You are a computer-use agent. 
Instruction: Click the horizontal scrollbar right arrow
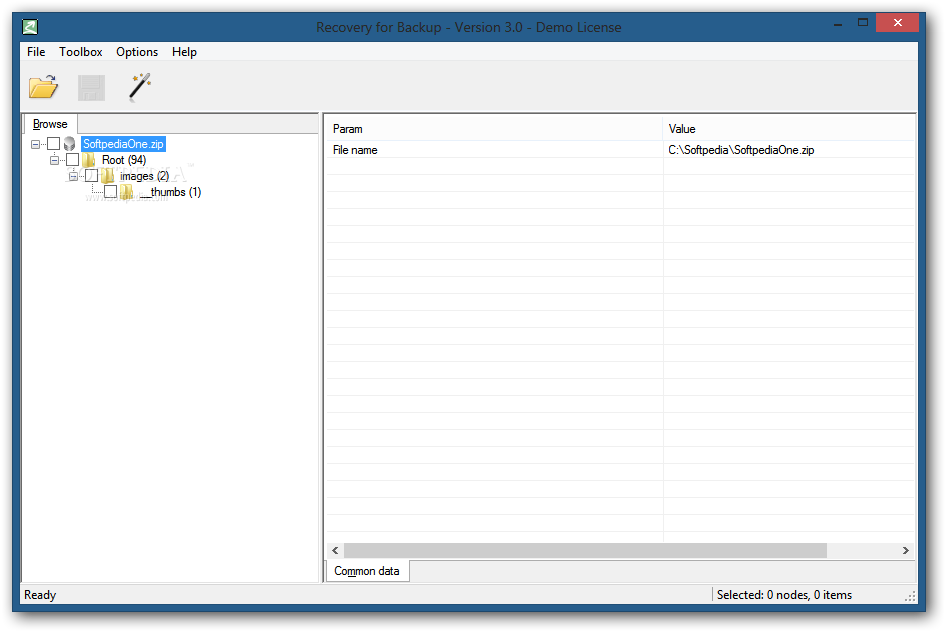906,550
